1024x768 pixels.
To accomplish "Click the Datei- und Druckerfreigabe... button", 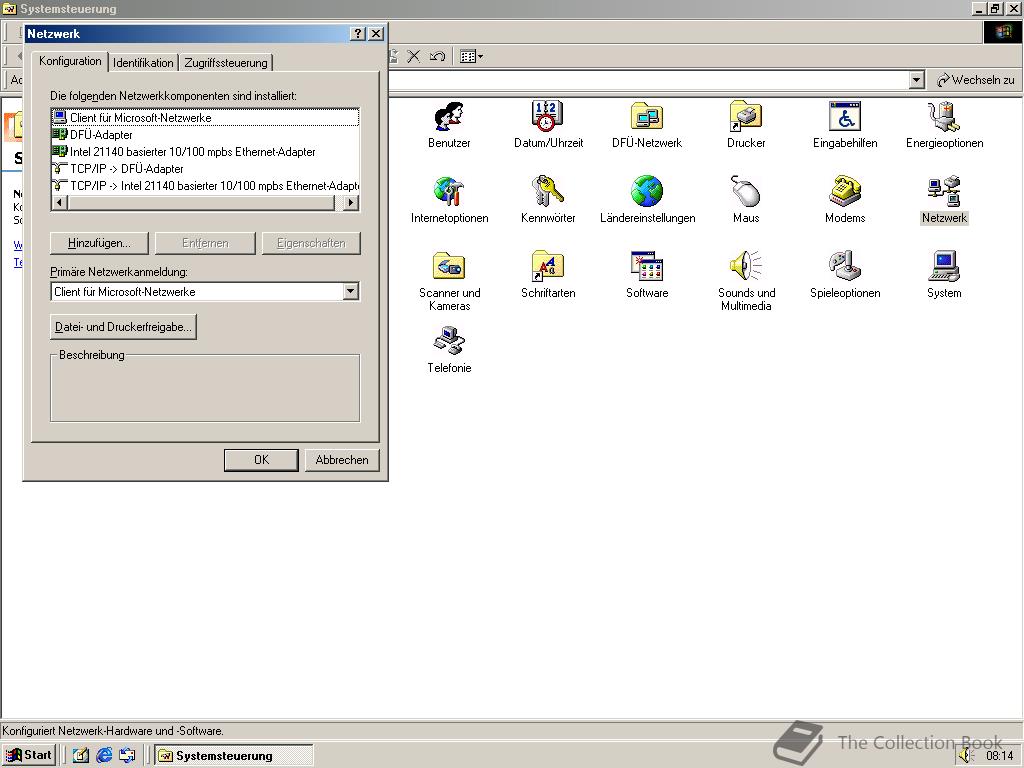I will [x=123, y=327].
